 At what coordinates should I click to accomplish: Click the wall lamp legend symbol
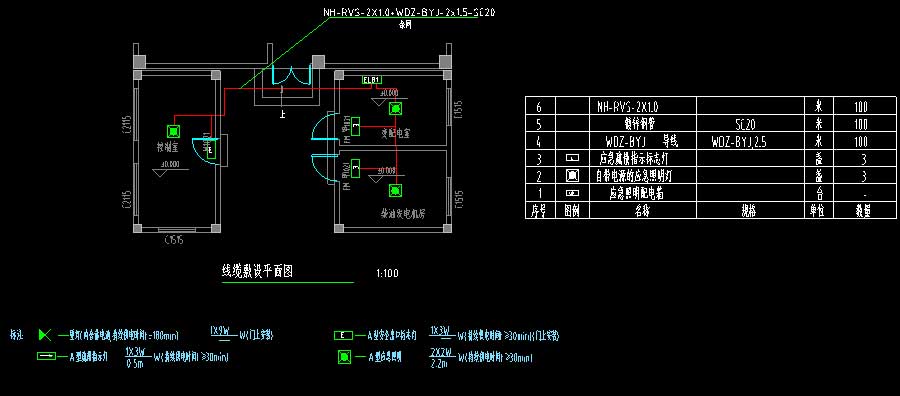[x=44, y=335]
